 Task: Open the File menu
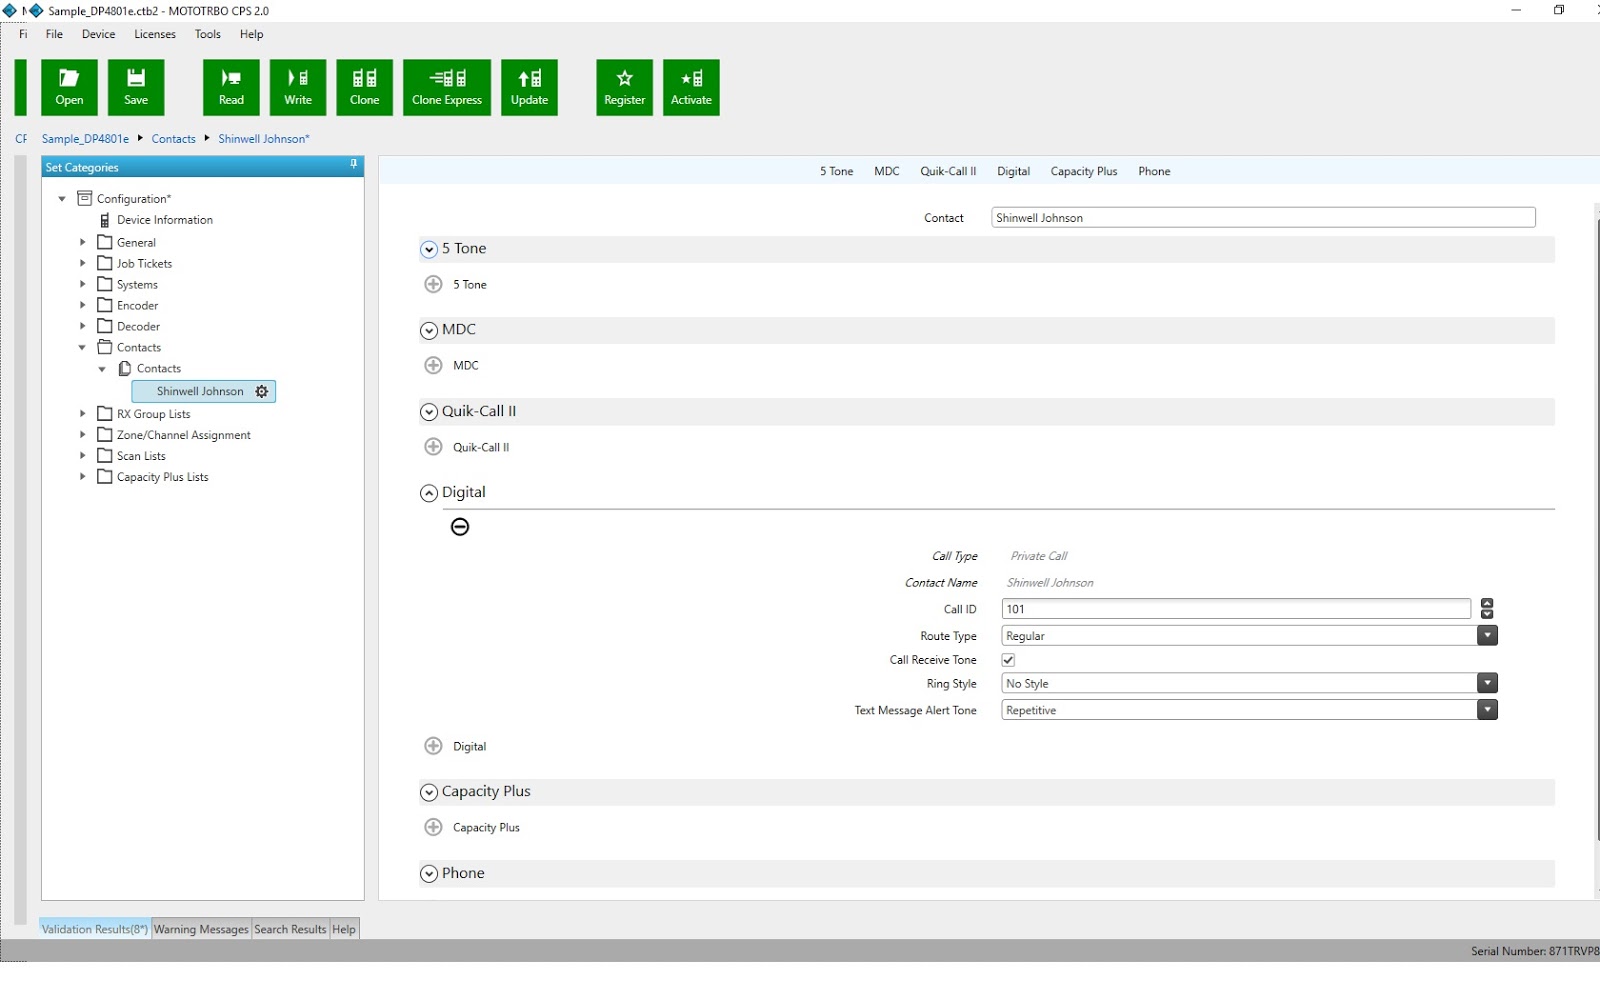(54, 34)
